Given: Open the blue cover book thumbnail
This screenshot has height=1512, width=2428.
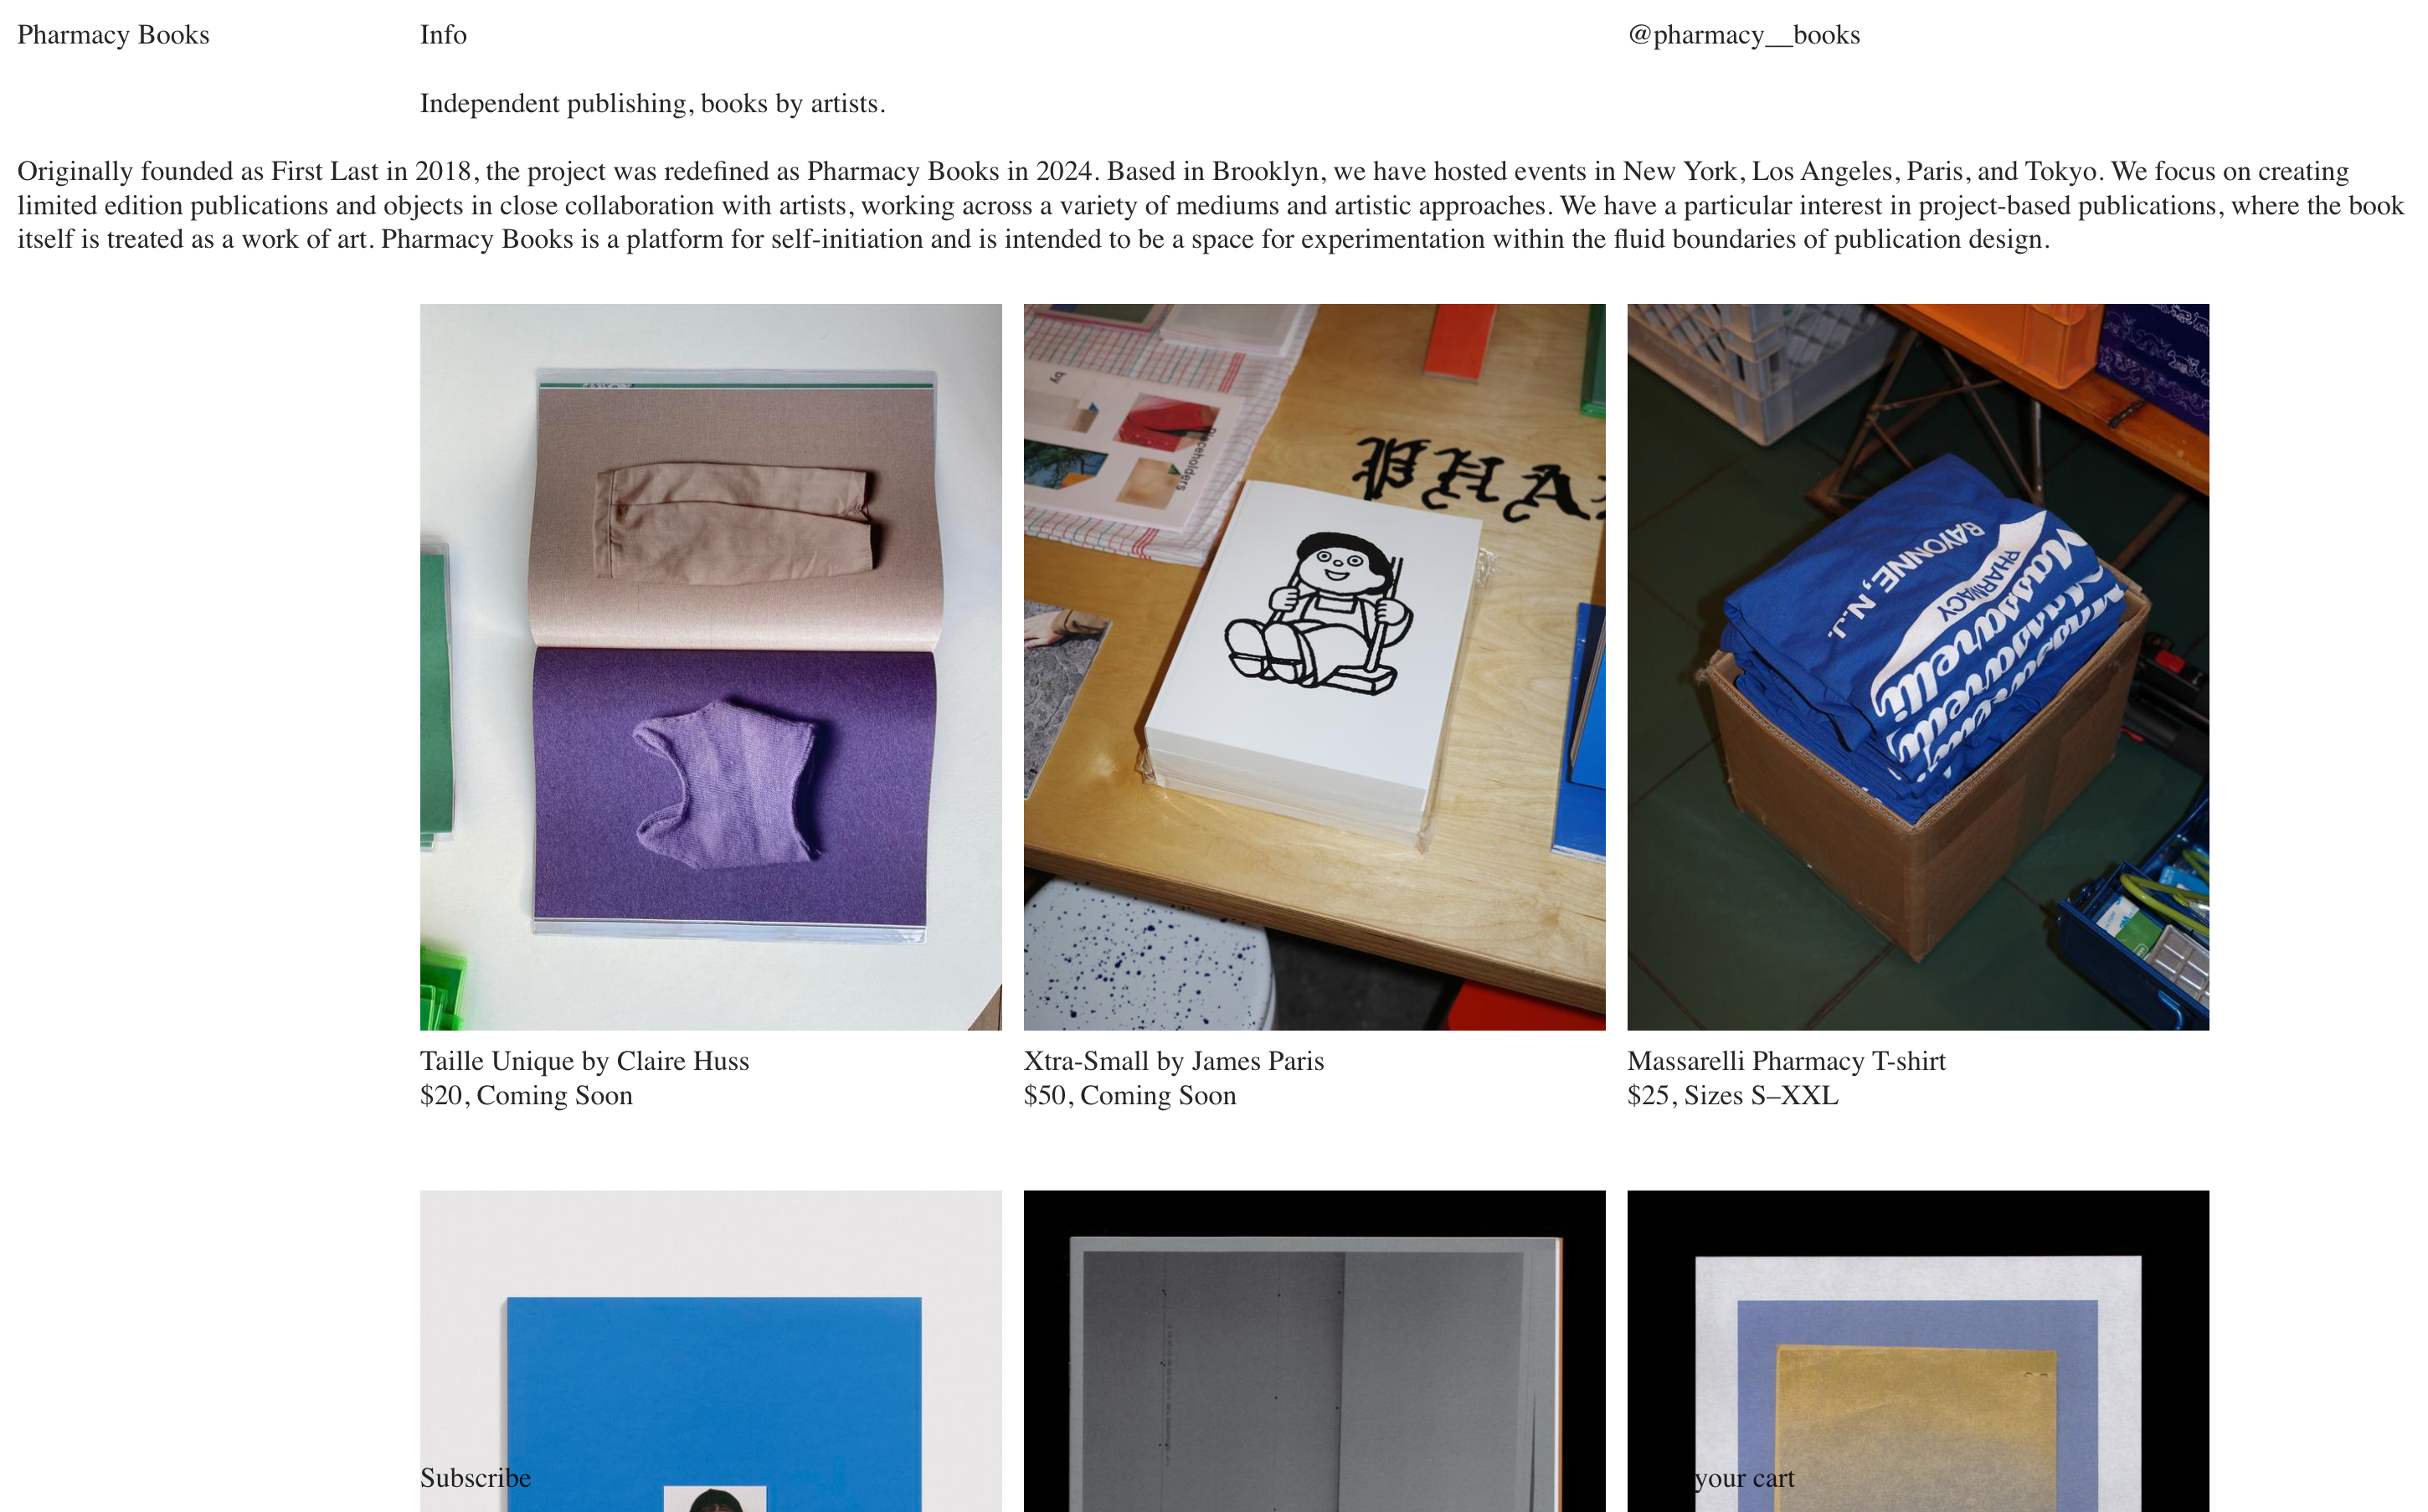Looking at the screenshot, I should click(x=711, y=1351).
